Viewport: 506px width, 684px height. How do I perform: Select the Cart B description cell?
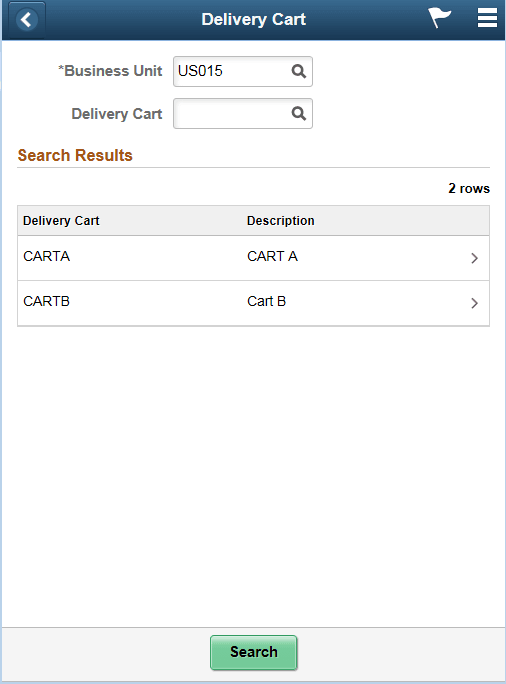pos(266,301)
